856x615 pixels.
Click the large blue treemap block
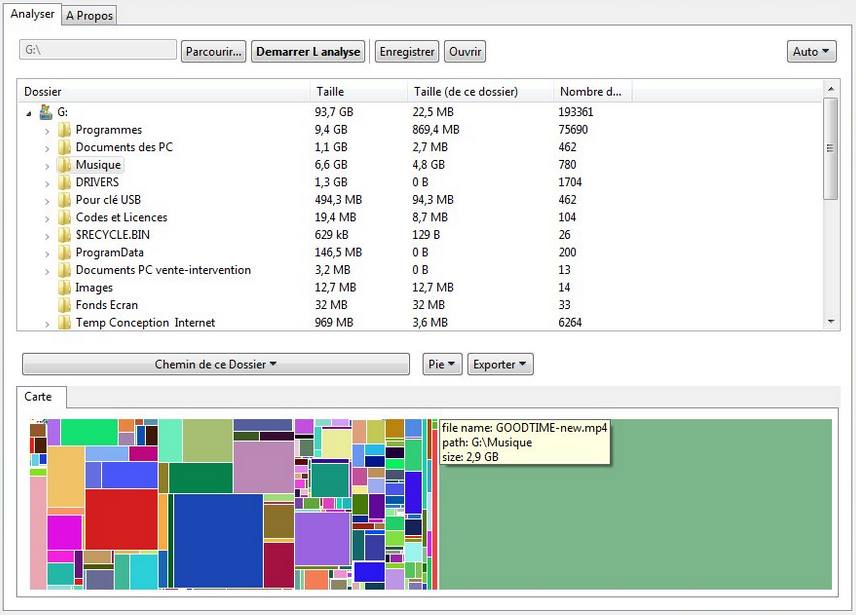click(218, 541)
